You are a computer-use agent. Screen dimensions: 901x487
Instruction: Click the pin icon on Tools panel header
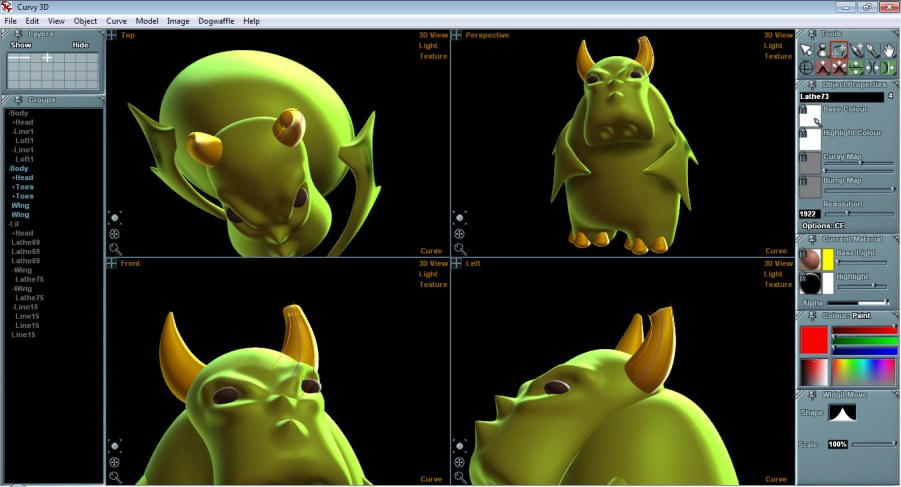[x=812, y=34]
